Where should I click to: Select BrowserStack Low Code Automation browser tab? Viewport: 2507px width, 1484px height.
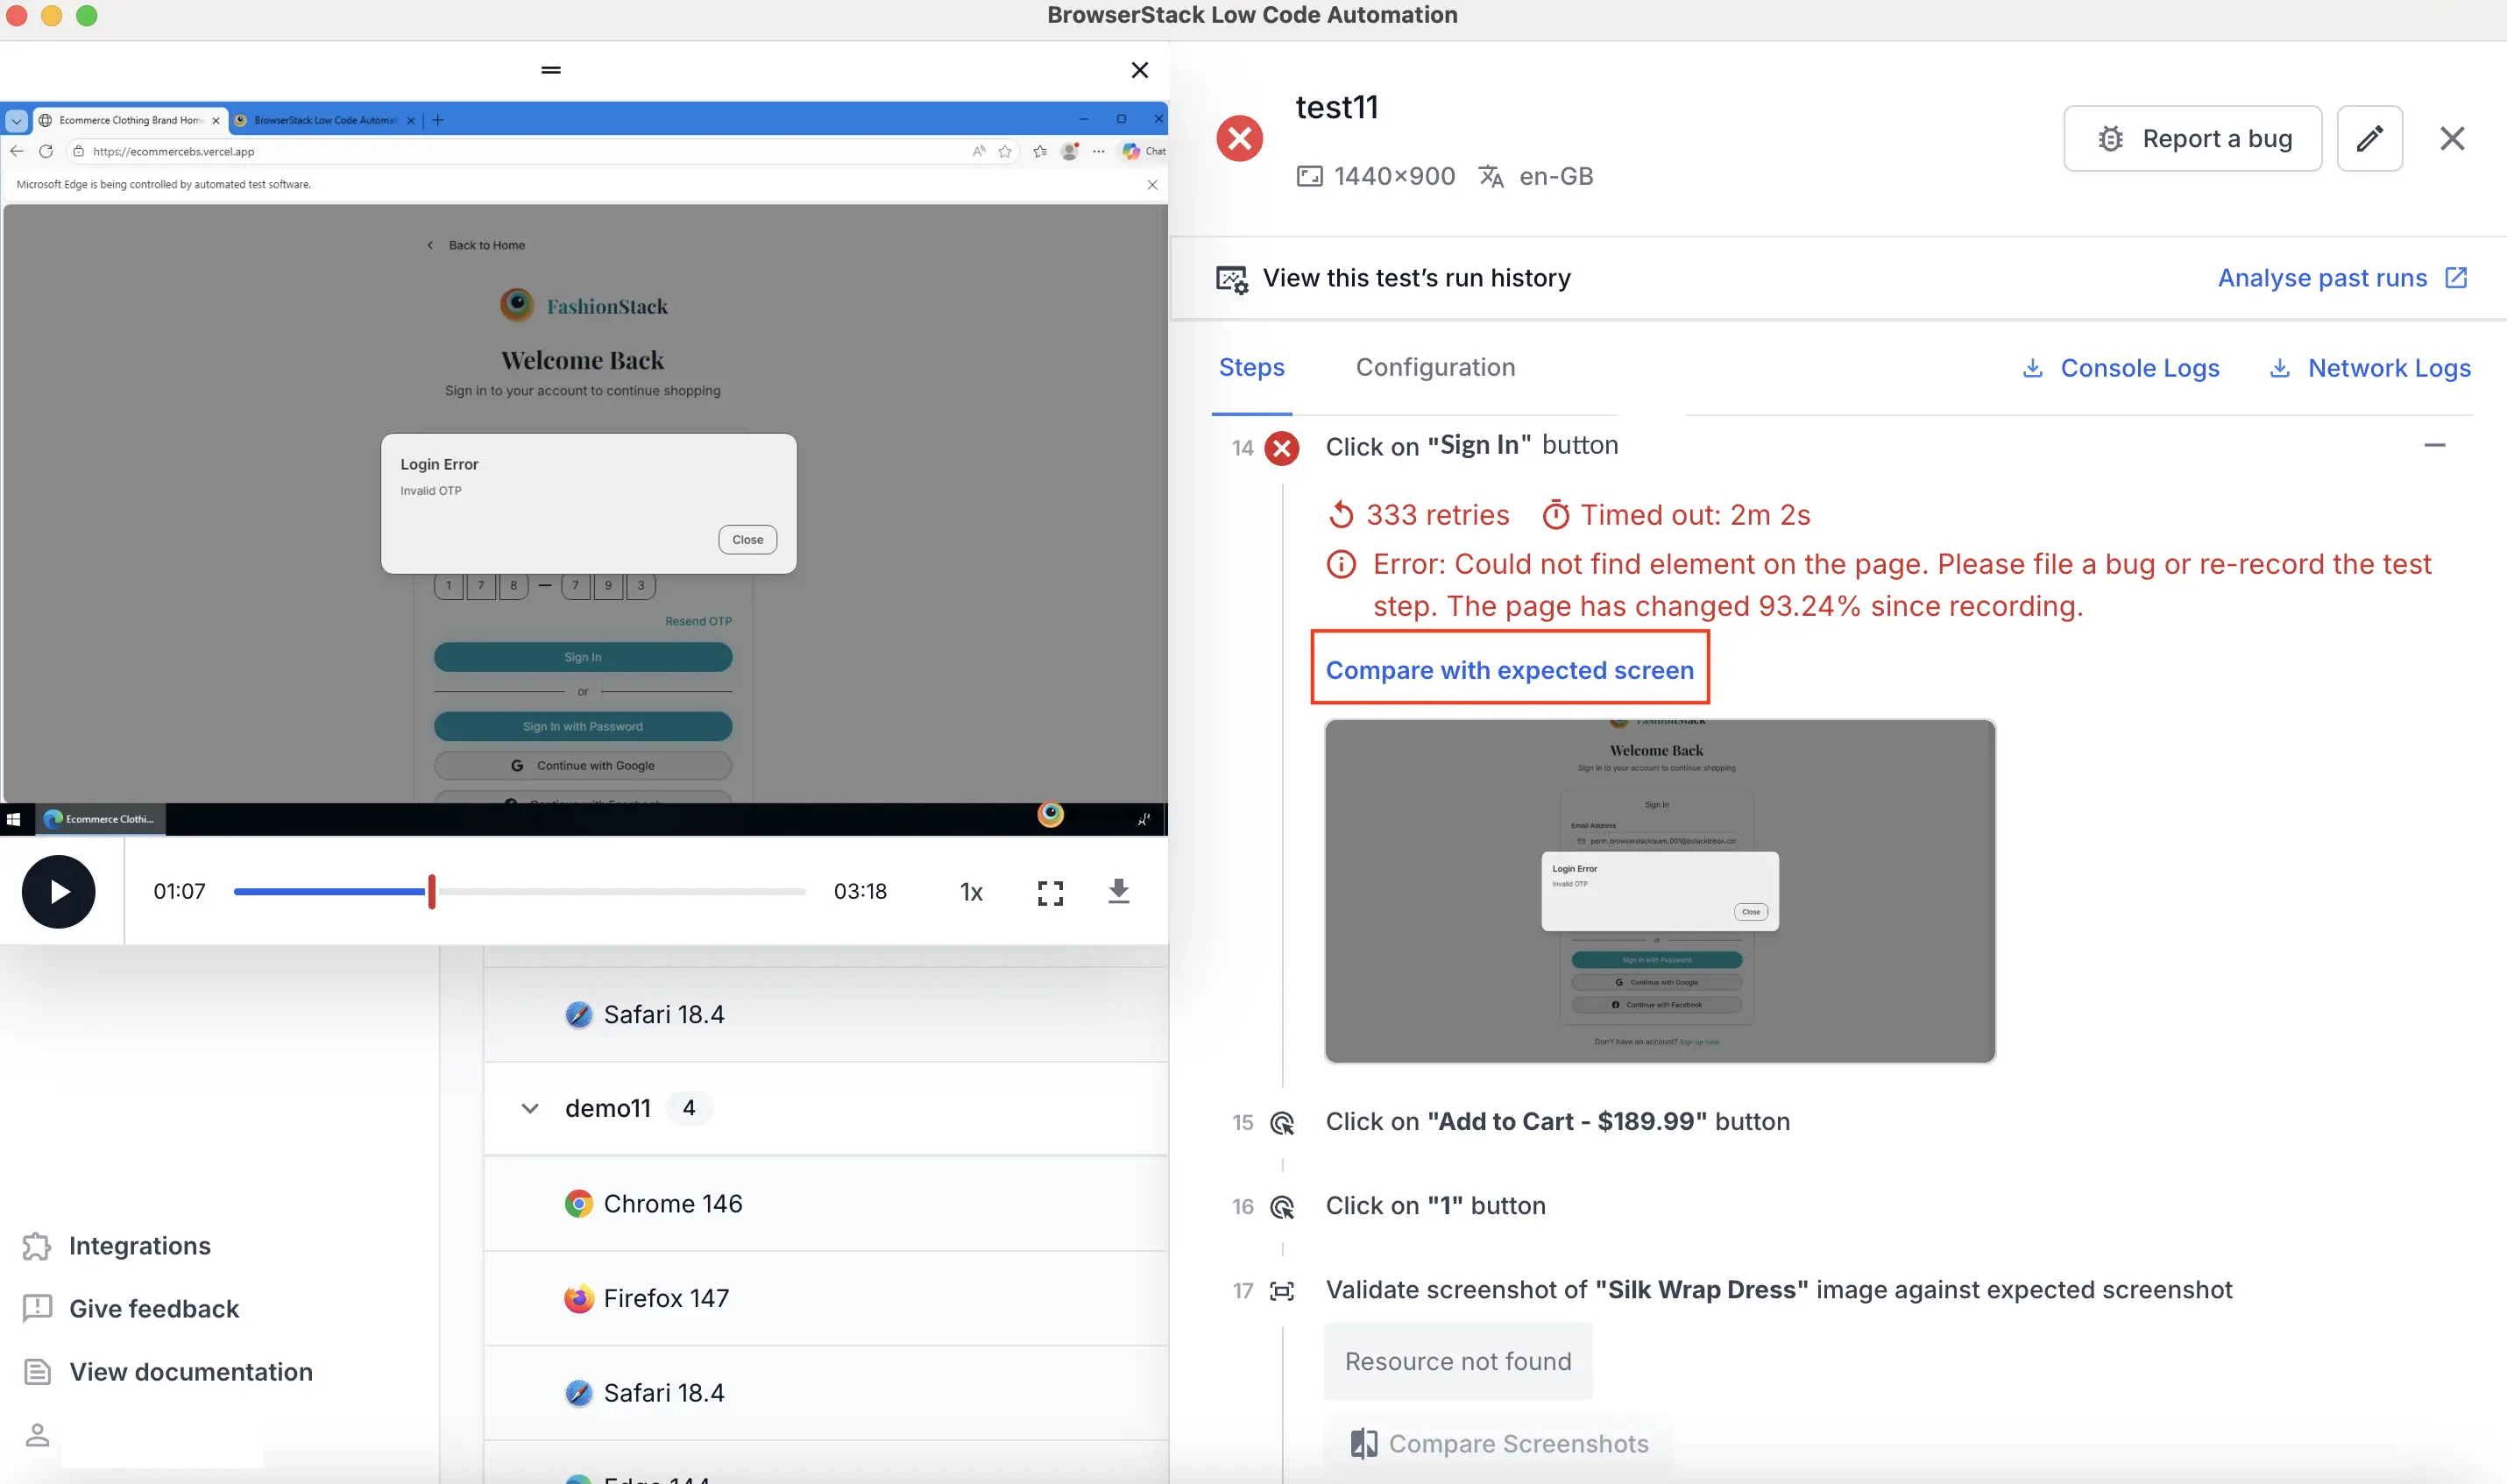(324, 120)
